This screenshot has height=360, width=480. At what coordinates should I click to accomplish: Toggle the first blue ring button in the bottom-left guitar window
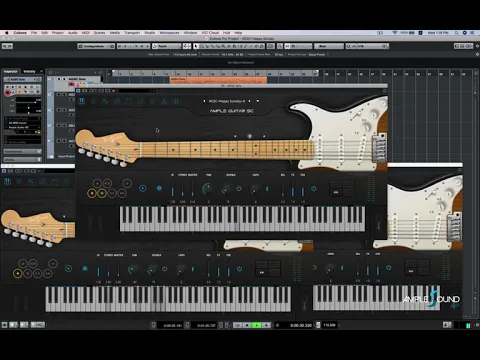[68, 269]
